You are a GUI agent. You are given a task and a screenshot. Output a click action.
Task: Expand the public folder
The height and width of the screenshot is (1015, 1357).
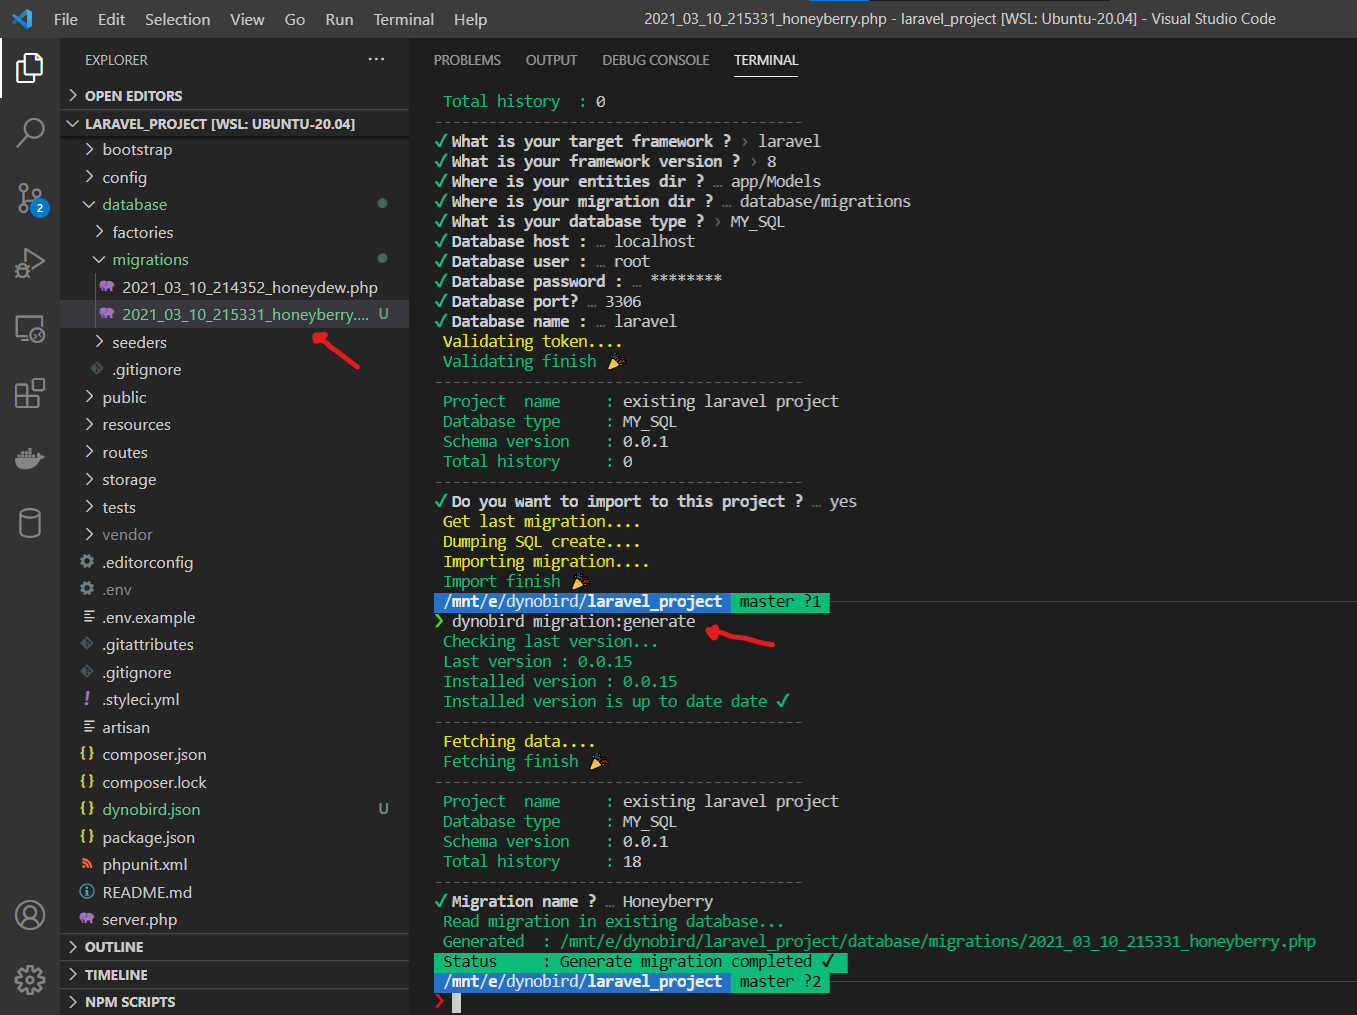[234, 397]
